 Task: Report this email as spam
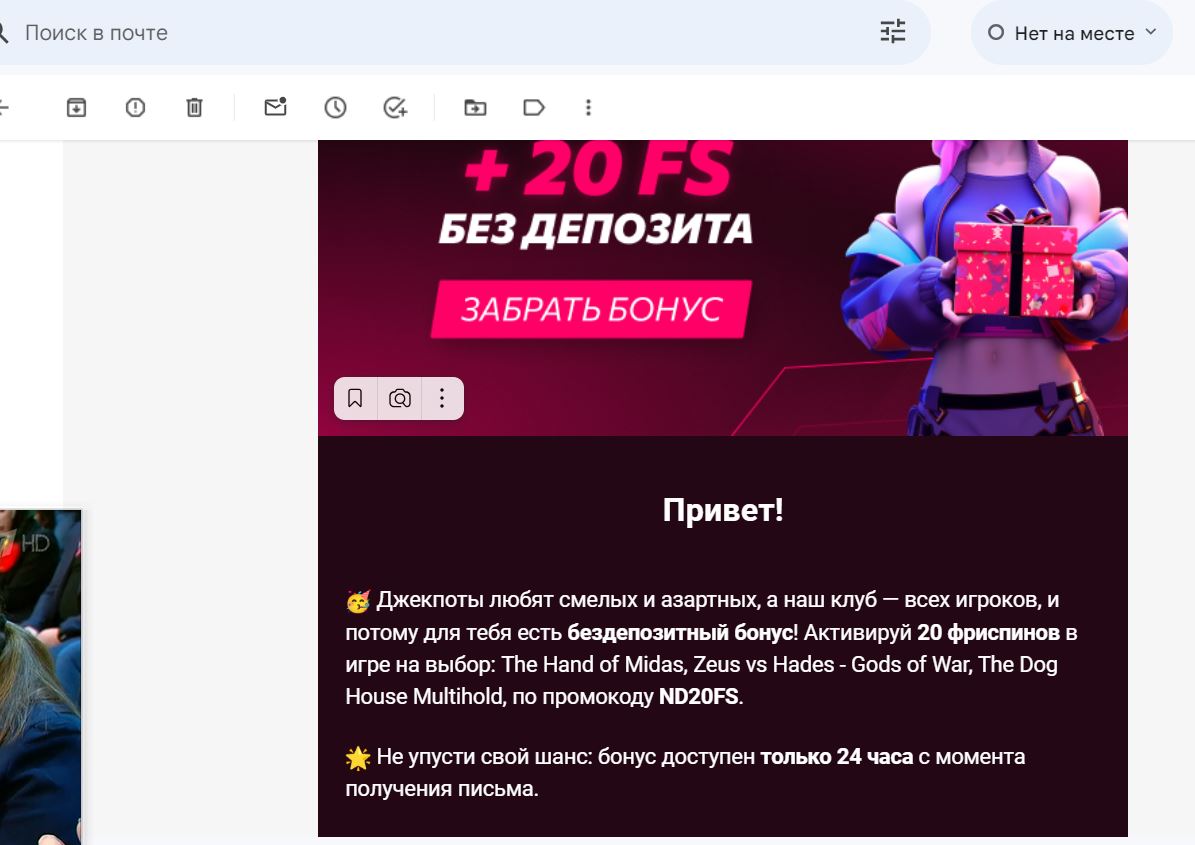click(135, 107)
